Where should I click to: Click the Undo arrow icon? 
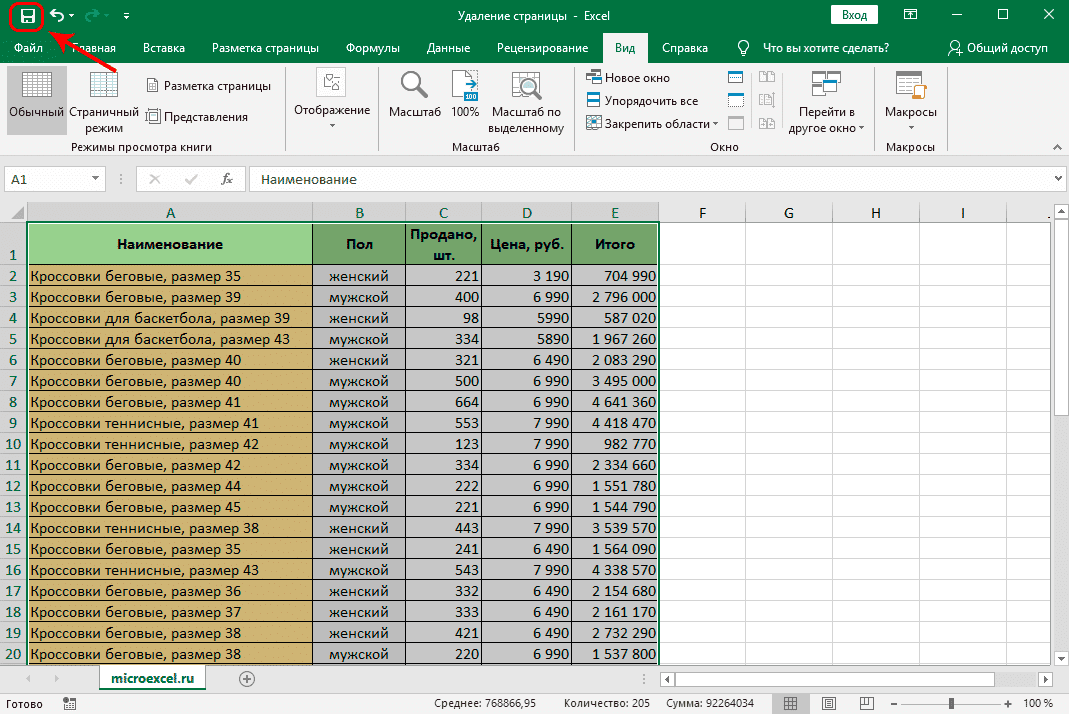point(57,16)
